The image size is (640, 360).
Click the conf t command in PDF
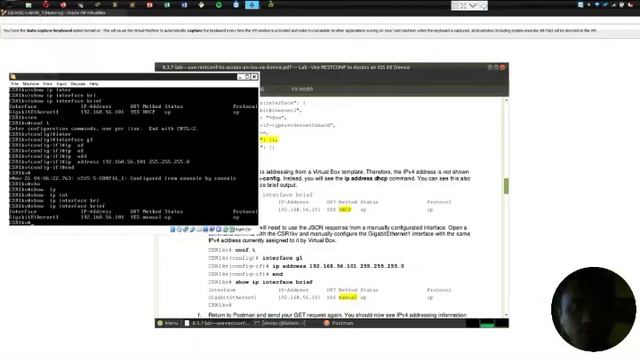click(245, 250)
